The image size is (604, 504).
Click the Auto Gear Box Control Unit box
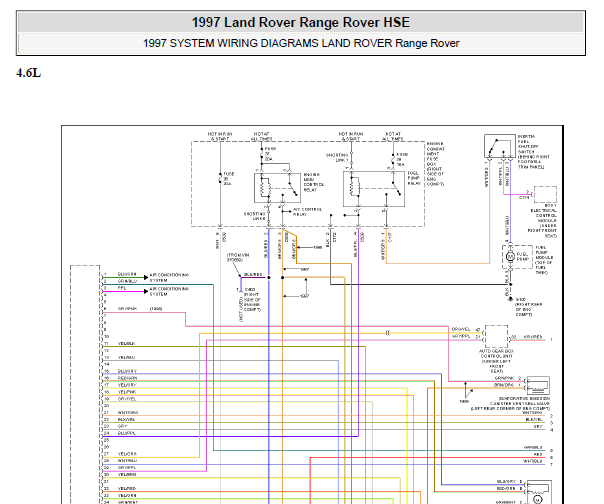[497, 336]
